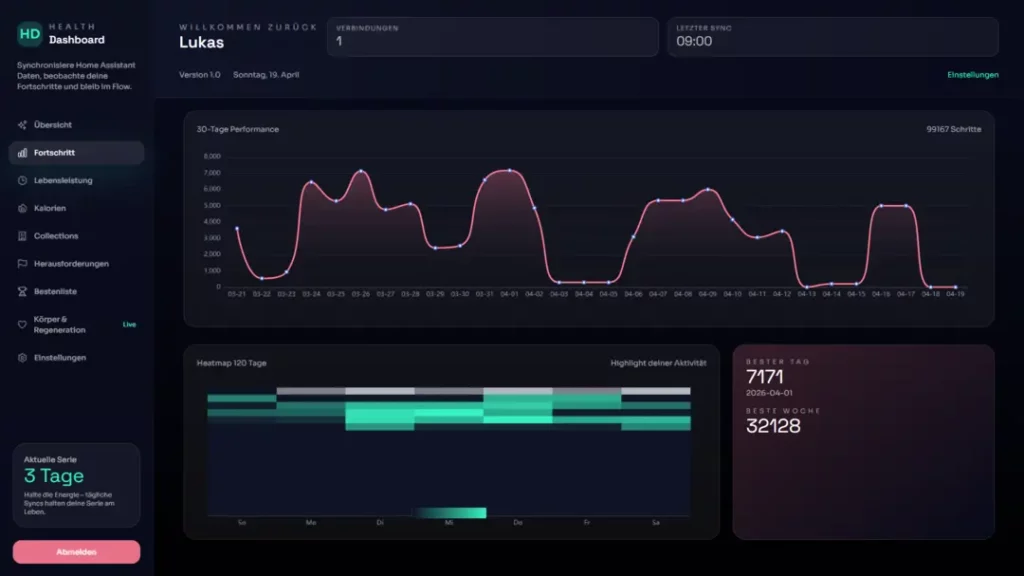
Task: Toggle the Live indicator next to Körper & Regeneration
Action: point(128,323)
